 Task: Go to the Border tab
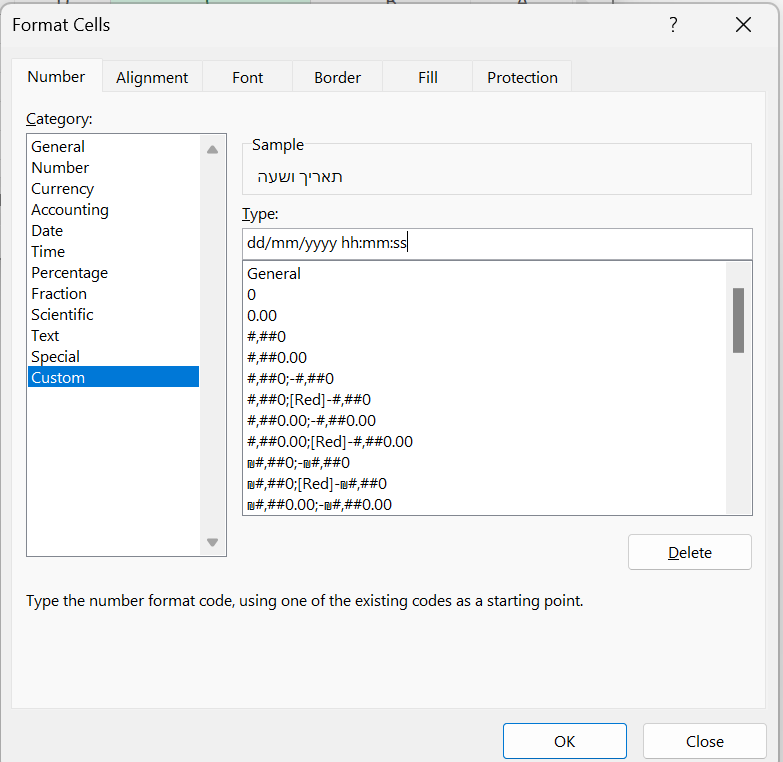(337, 77)
